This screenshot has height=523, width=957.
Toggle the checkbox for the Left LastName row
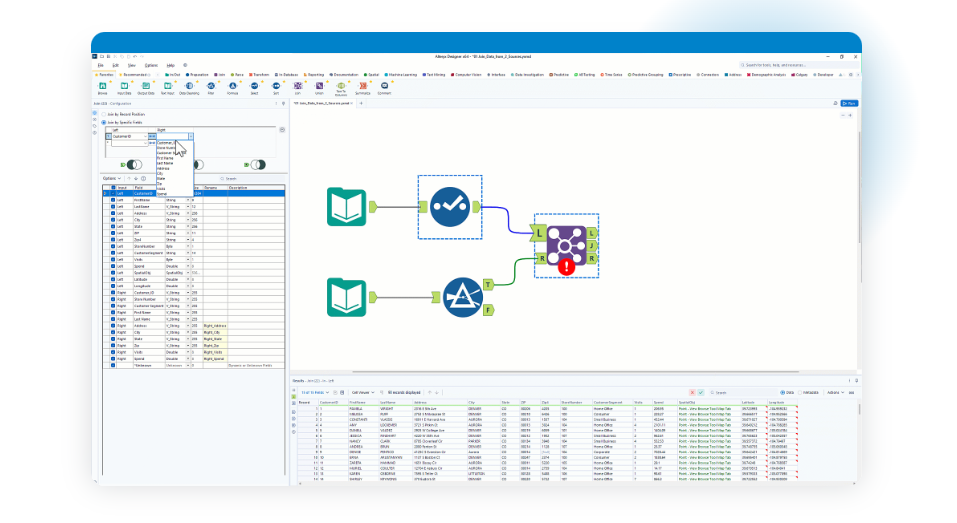coord(113,207)
